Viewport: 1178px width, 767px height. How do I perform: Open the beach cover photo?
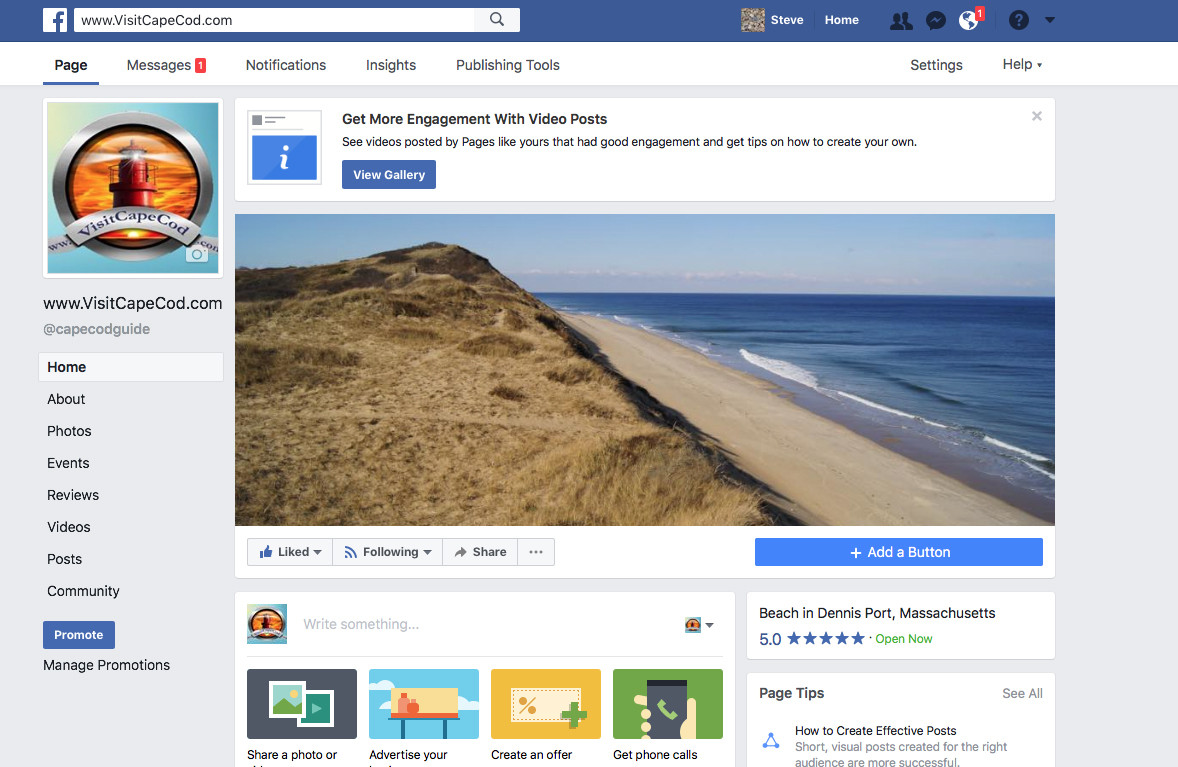[645, 370]
